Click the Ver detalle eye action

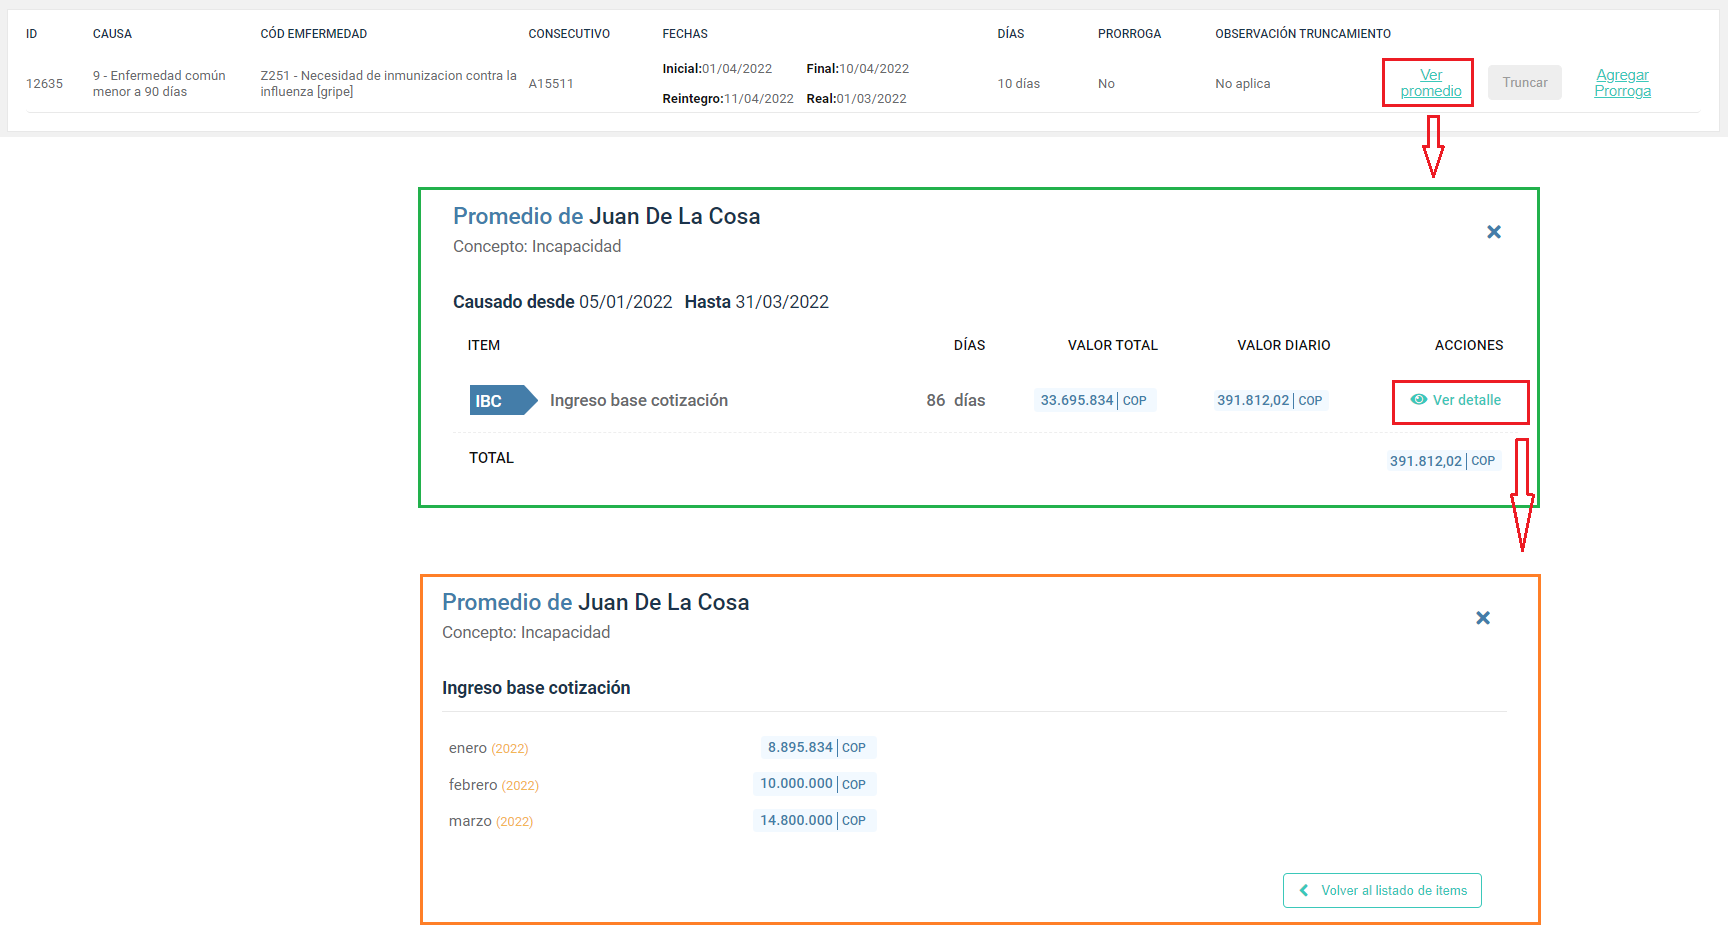click(x=1456, y=400)
